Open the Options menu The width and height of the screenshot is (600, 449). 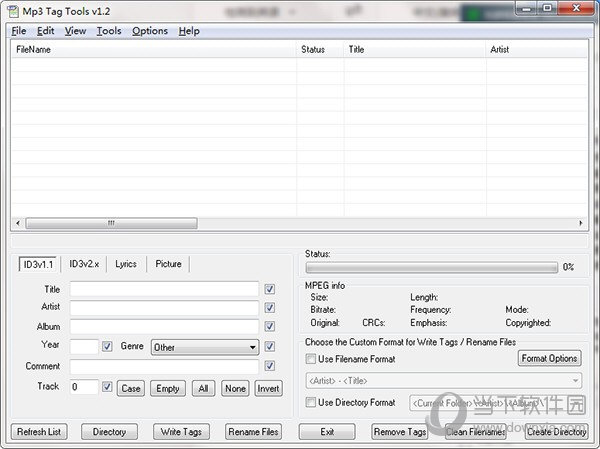point(150,31)
